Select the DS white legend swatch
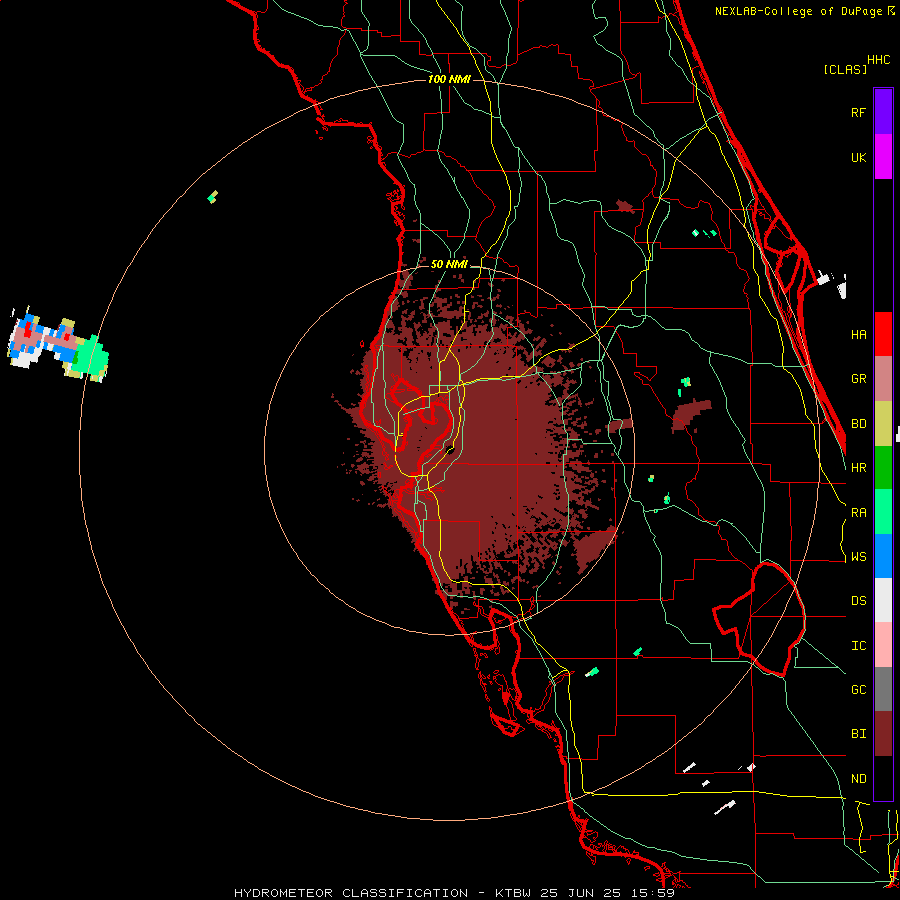The height and width of the screenshot is (900, 900). click(x=883, y=600)
